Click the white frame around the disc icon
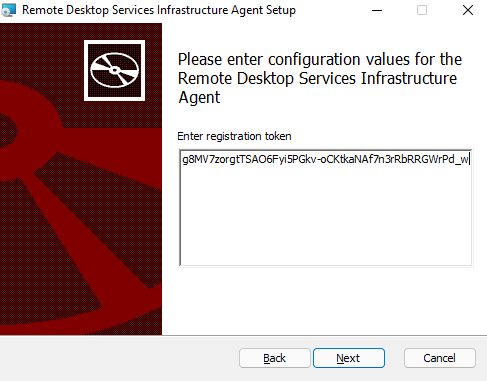Viewport: 487px width, 381px height. tap(114, 43)
